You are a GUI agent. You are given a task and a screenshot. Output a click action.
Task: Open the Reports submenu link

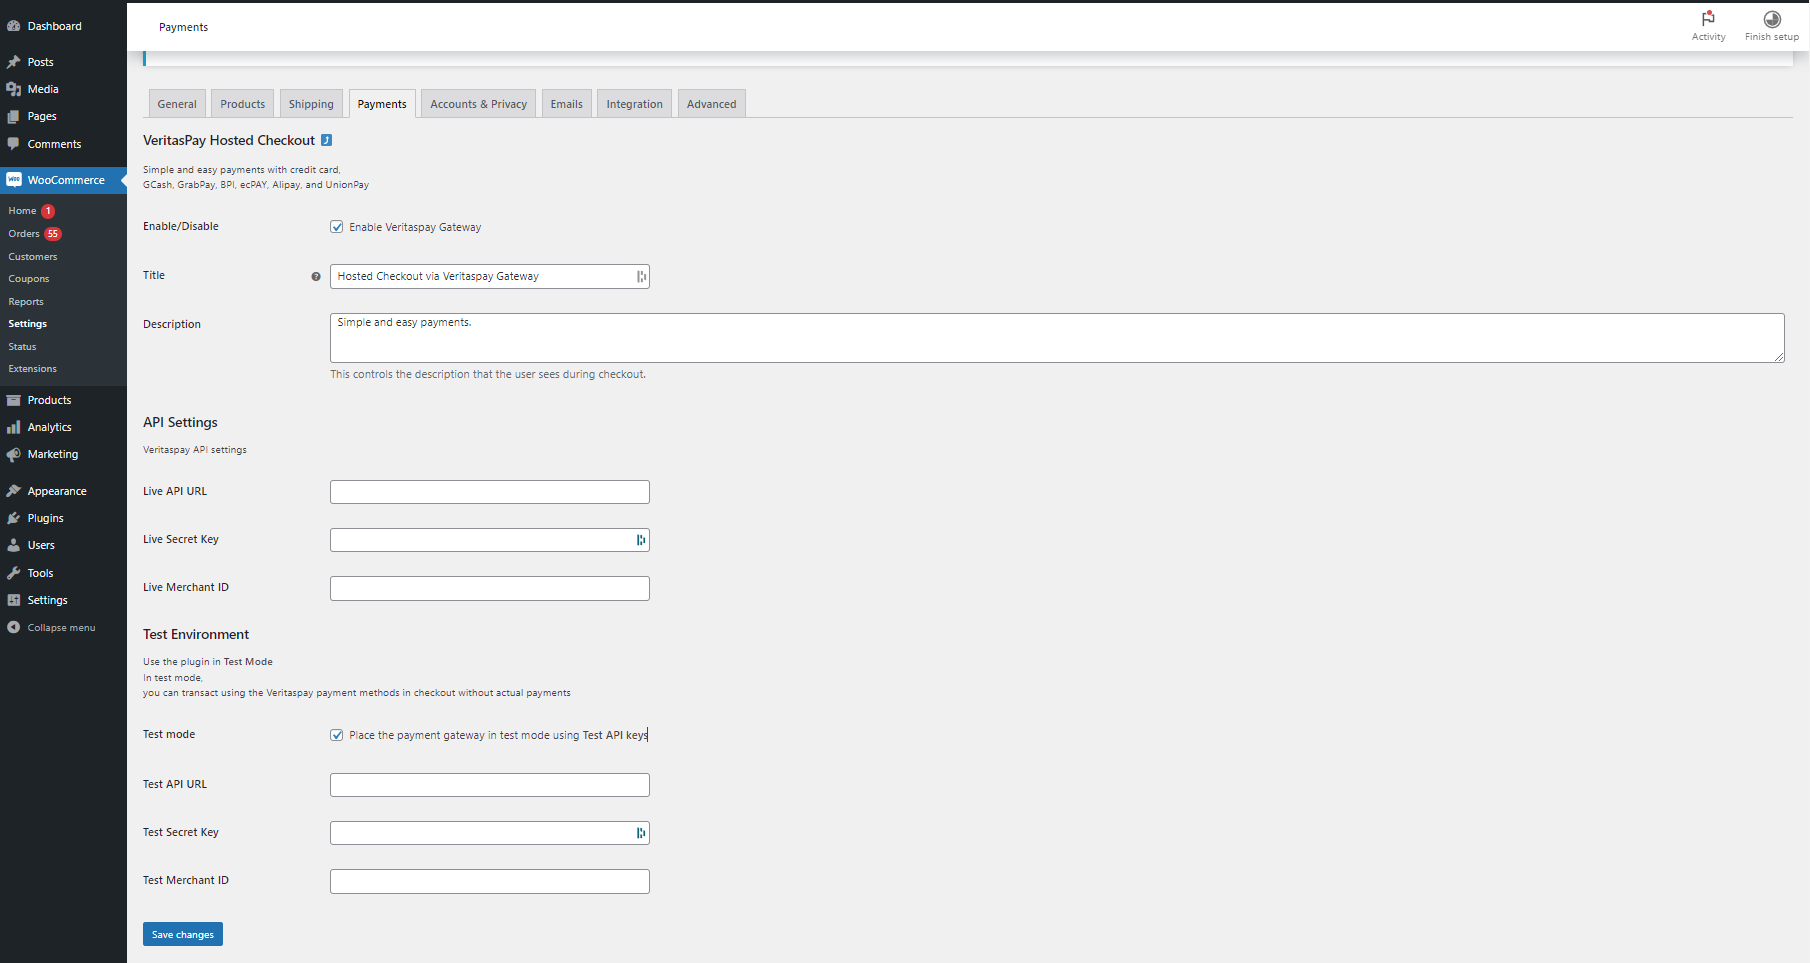26,302
